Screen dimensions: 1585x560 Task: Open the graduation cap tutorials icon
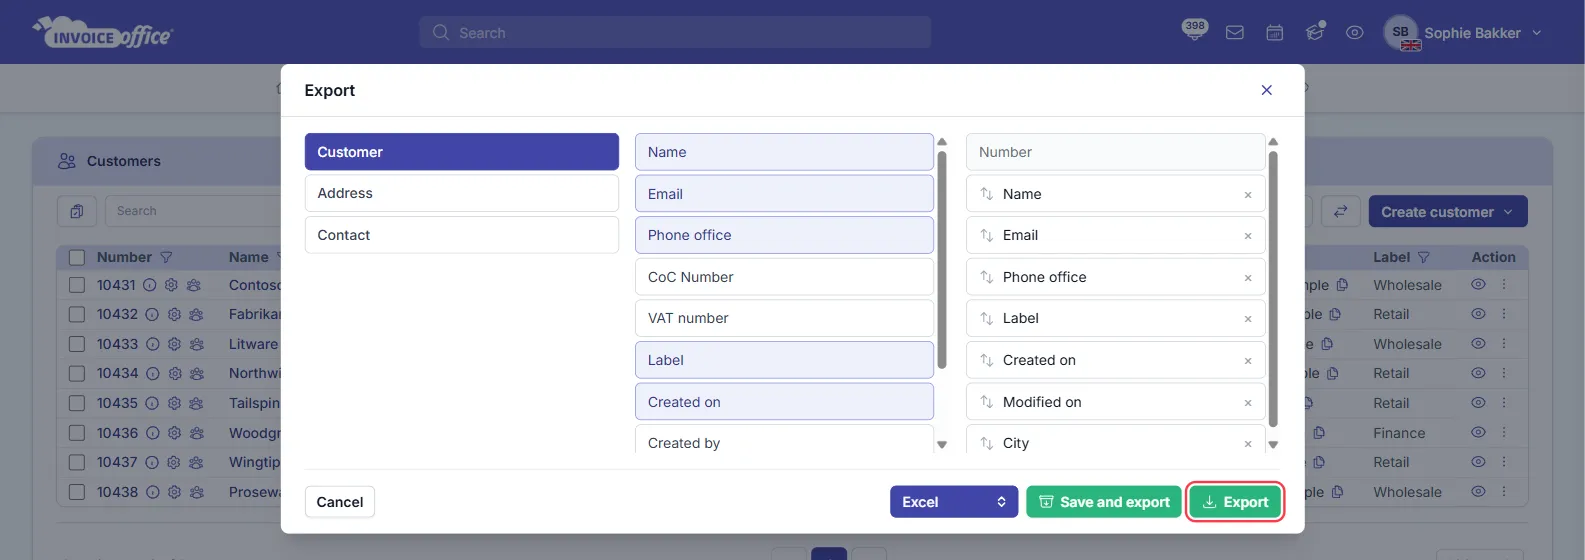point(1315,32)
